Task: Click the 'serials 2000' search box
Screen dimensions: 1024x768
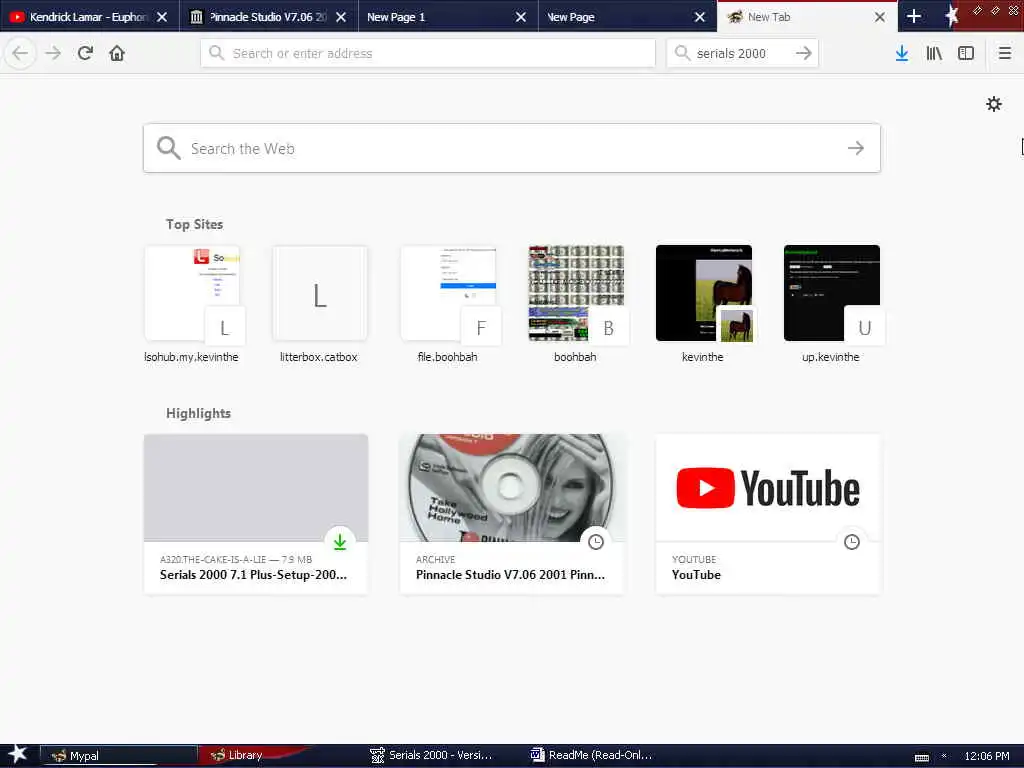Action: coord(742,53)
